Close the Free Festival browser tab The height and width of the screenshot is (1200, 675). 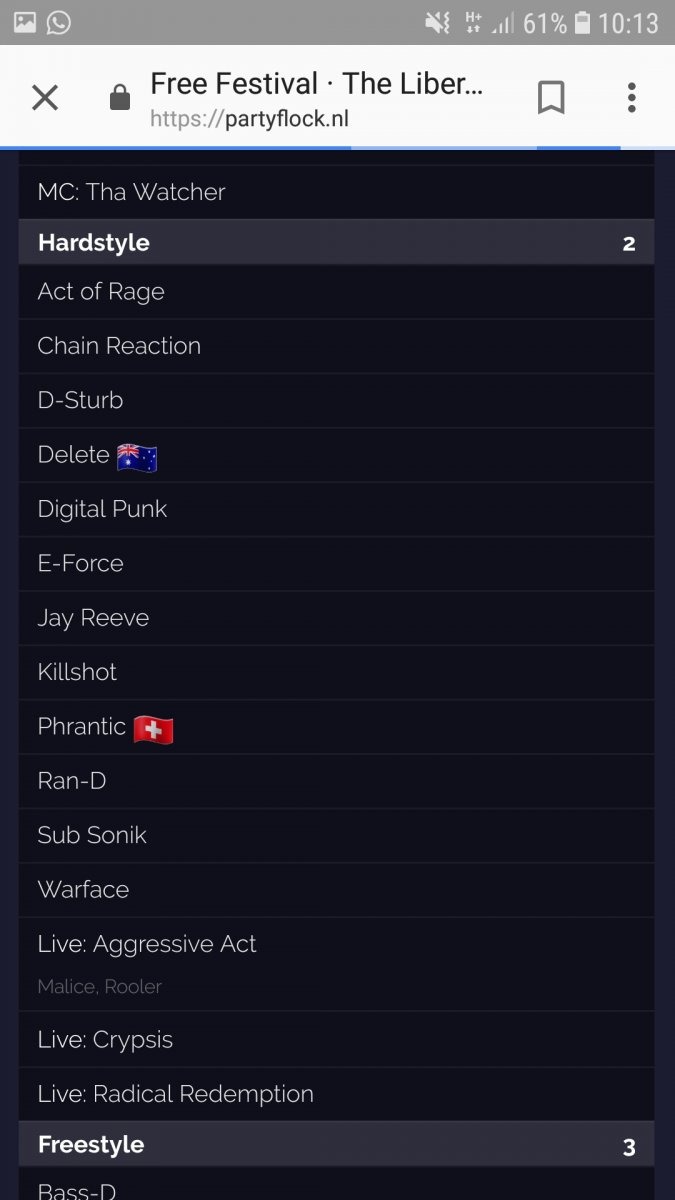(45, 97)
